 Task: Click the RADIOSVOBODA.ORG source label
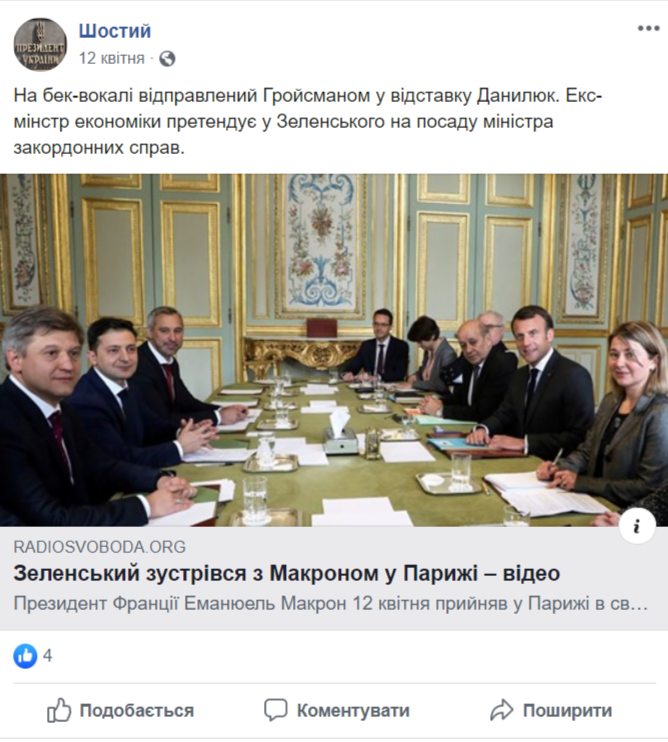[99, 547]
